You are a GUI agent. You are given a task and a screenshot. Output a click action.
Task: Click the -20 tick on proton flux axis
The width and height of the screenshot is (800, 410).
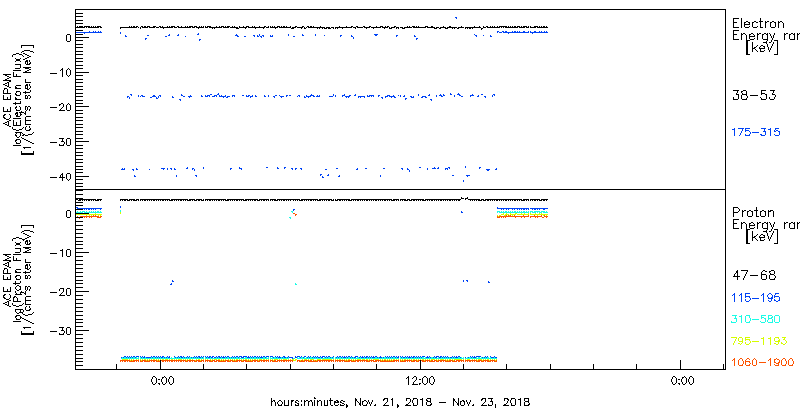pos(61,292)
